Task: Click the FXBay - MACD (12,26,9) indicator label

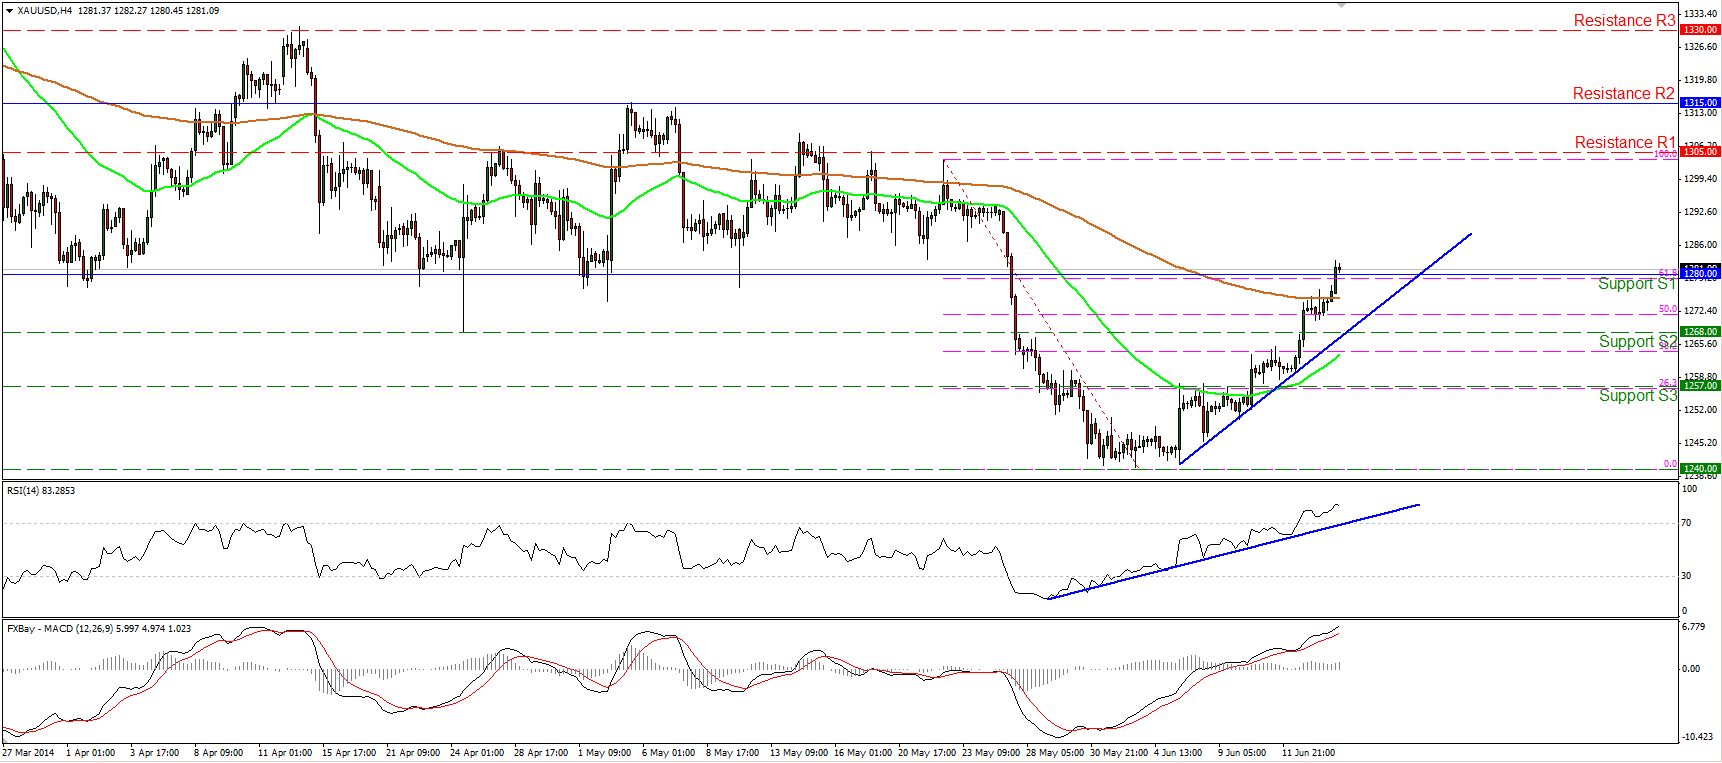Action: click(98, 629)
